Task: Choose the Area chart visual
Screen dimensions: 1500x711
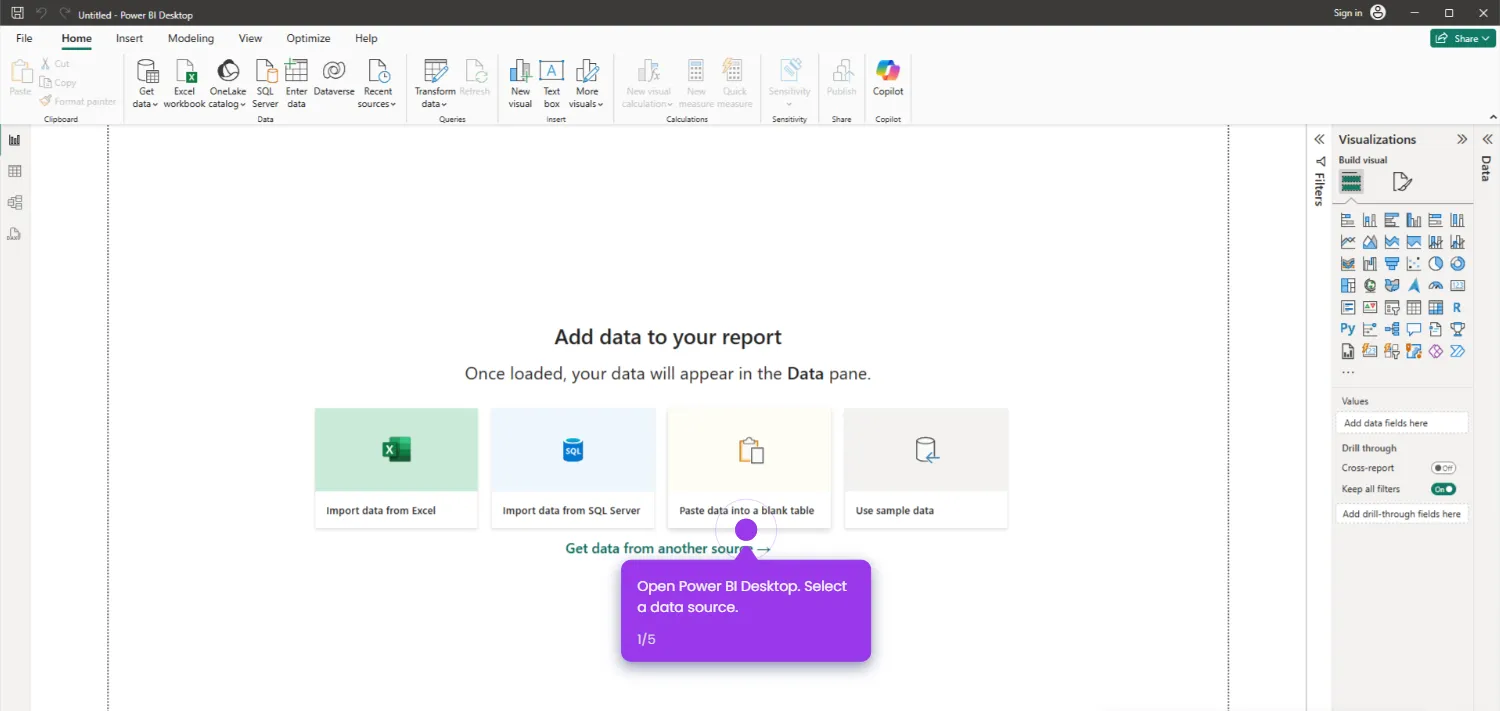Action: [x=1370, y=242]
